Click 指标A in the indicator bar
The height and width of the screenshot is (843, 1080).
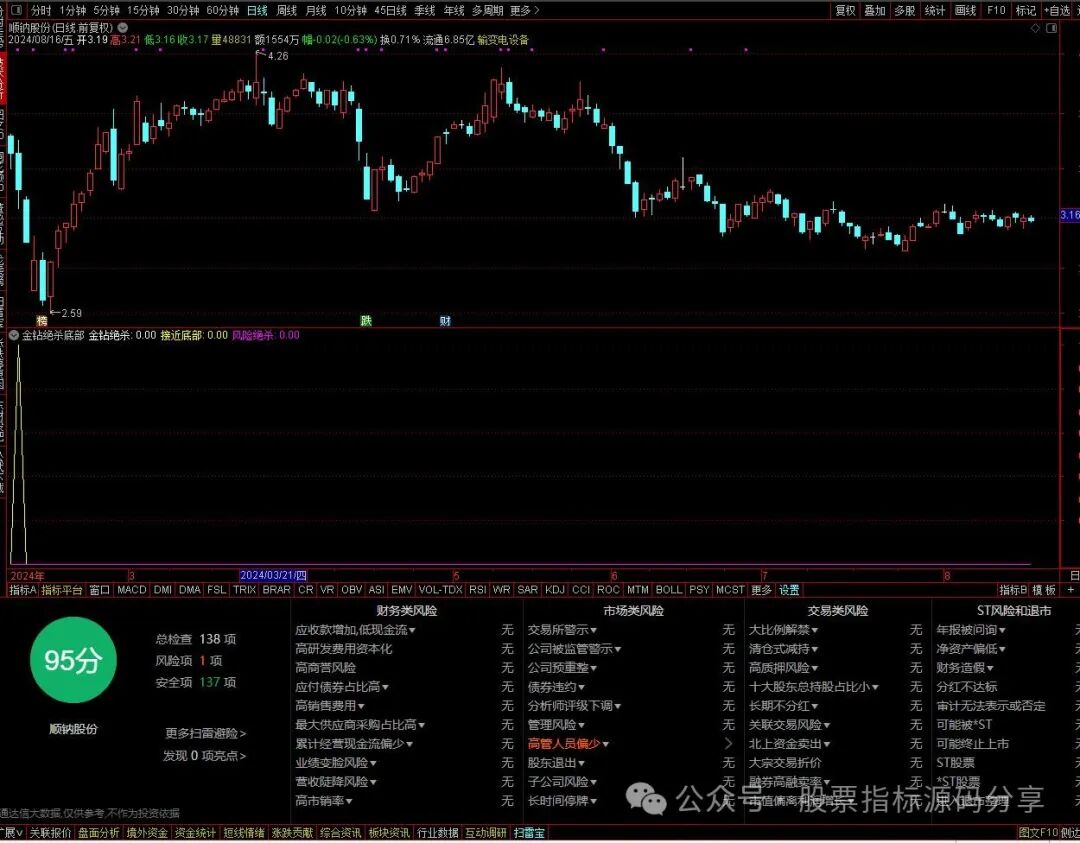click(x=23, y=590)
